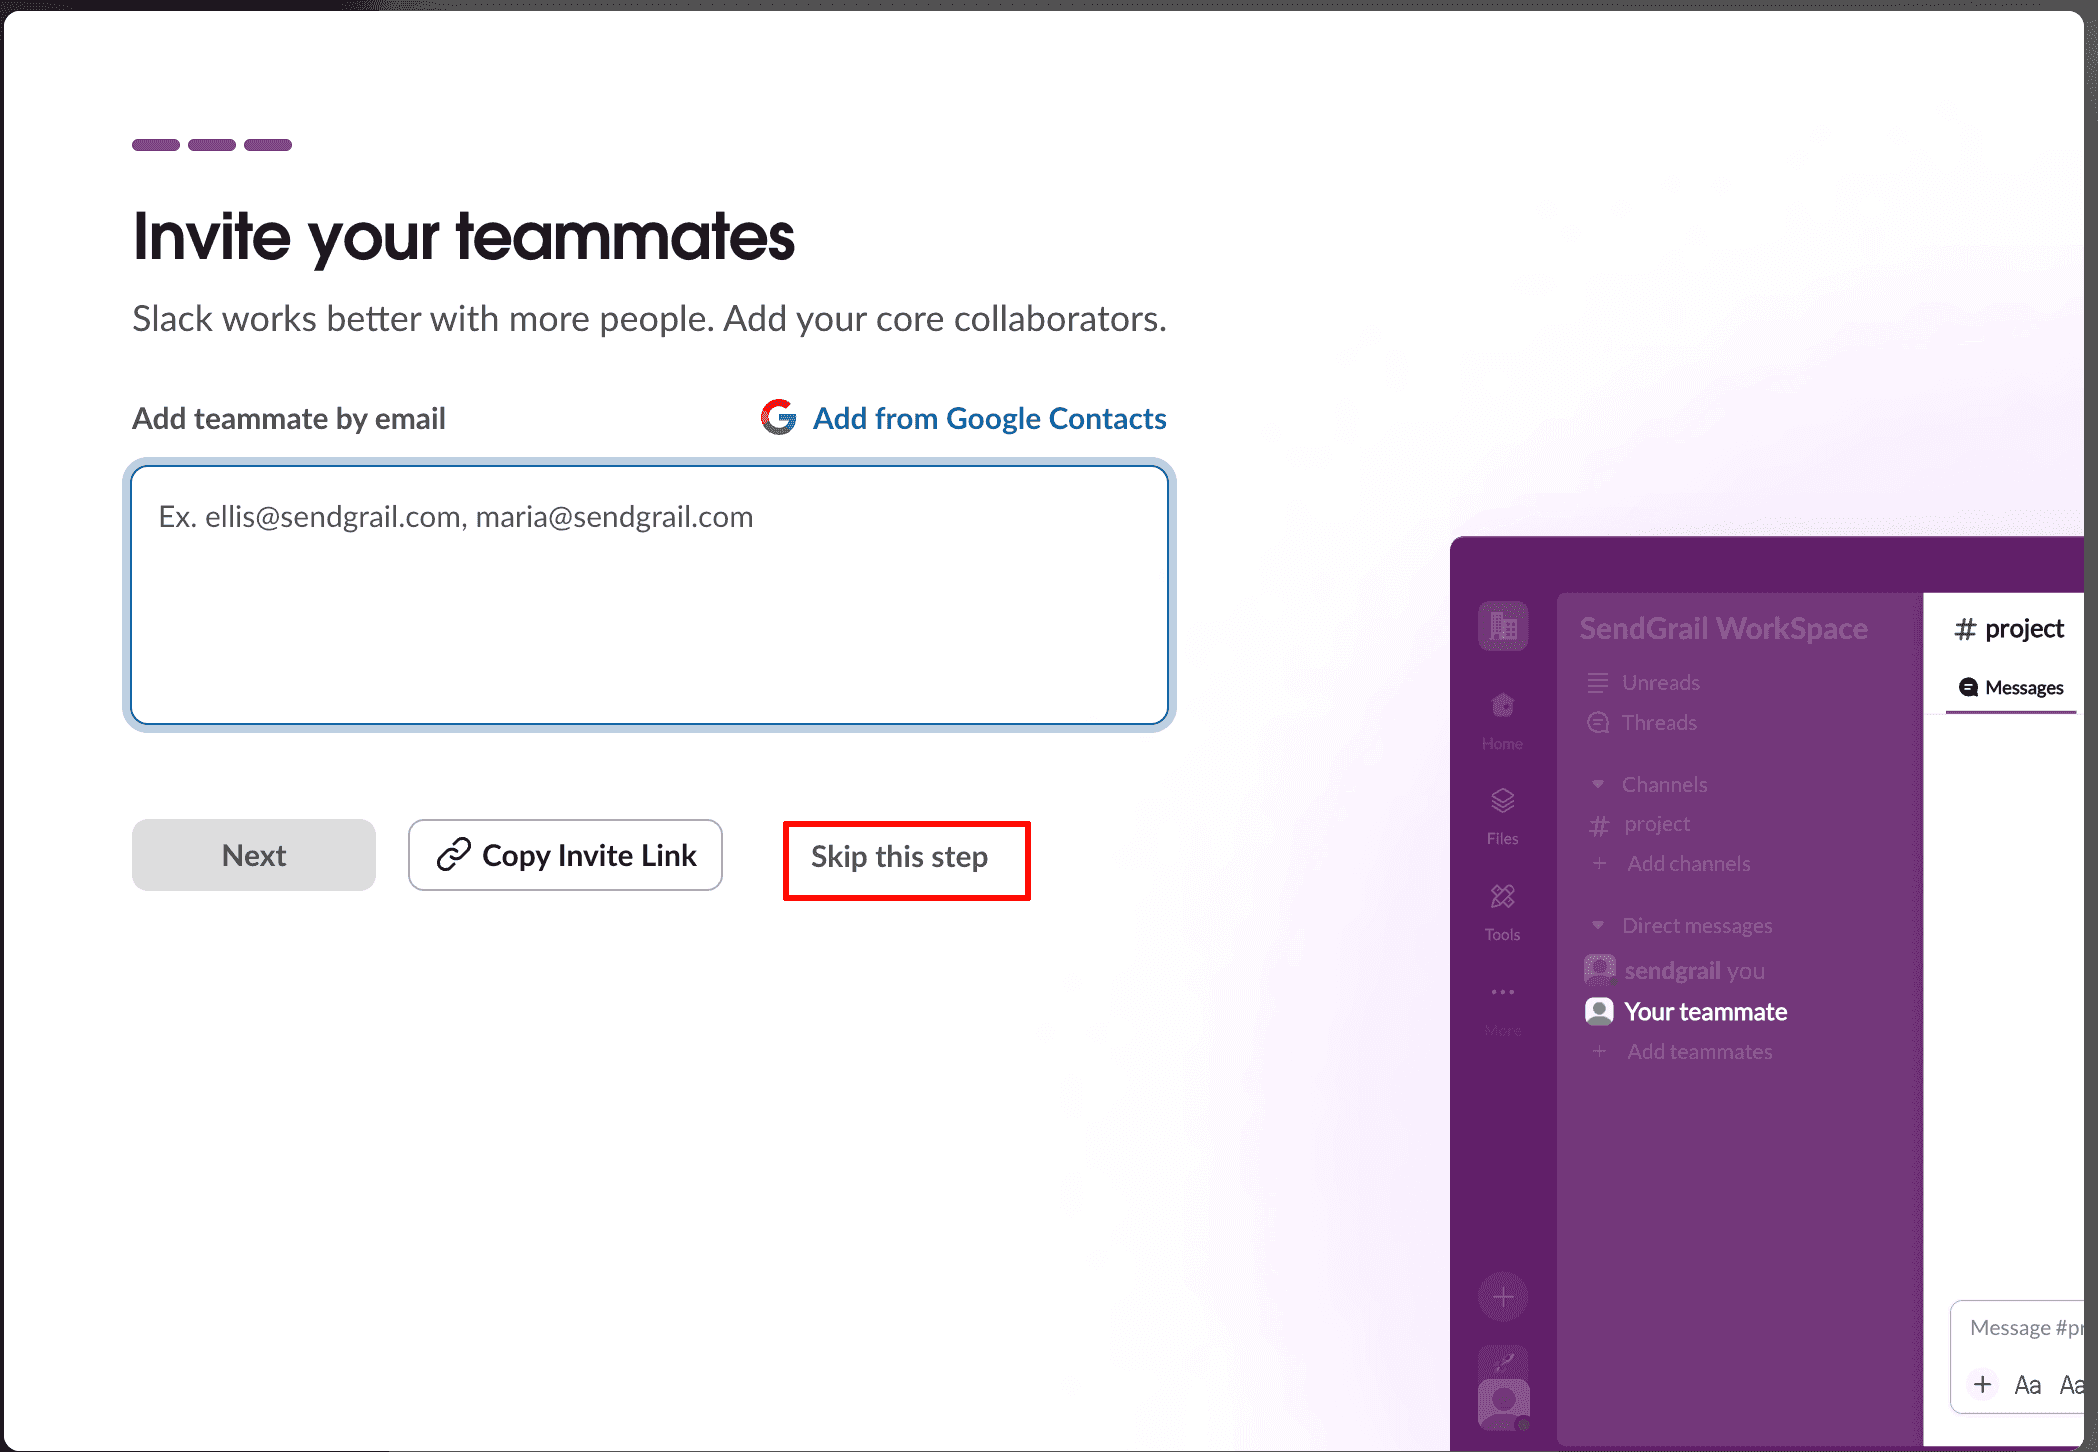
Task: Select Your teammate direct message
Action: (x=1686, y=1011)
